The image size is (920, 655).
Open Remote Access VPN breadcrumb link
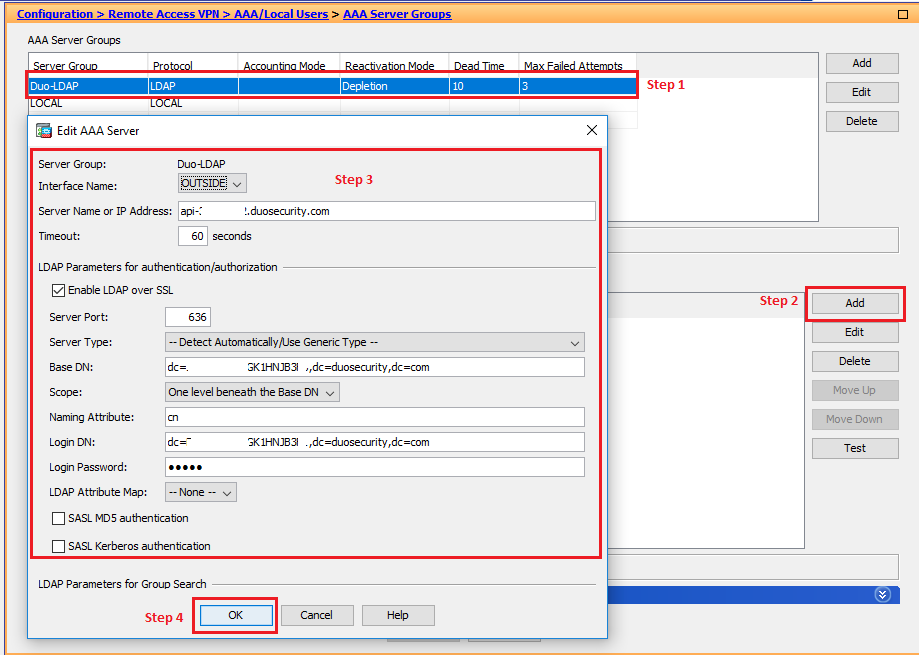[x=164, y=14]
